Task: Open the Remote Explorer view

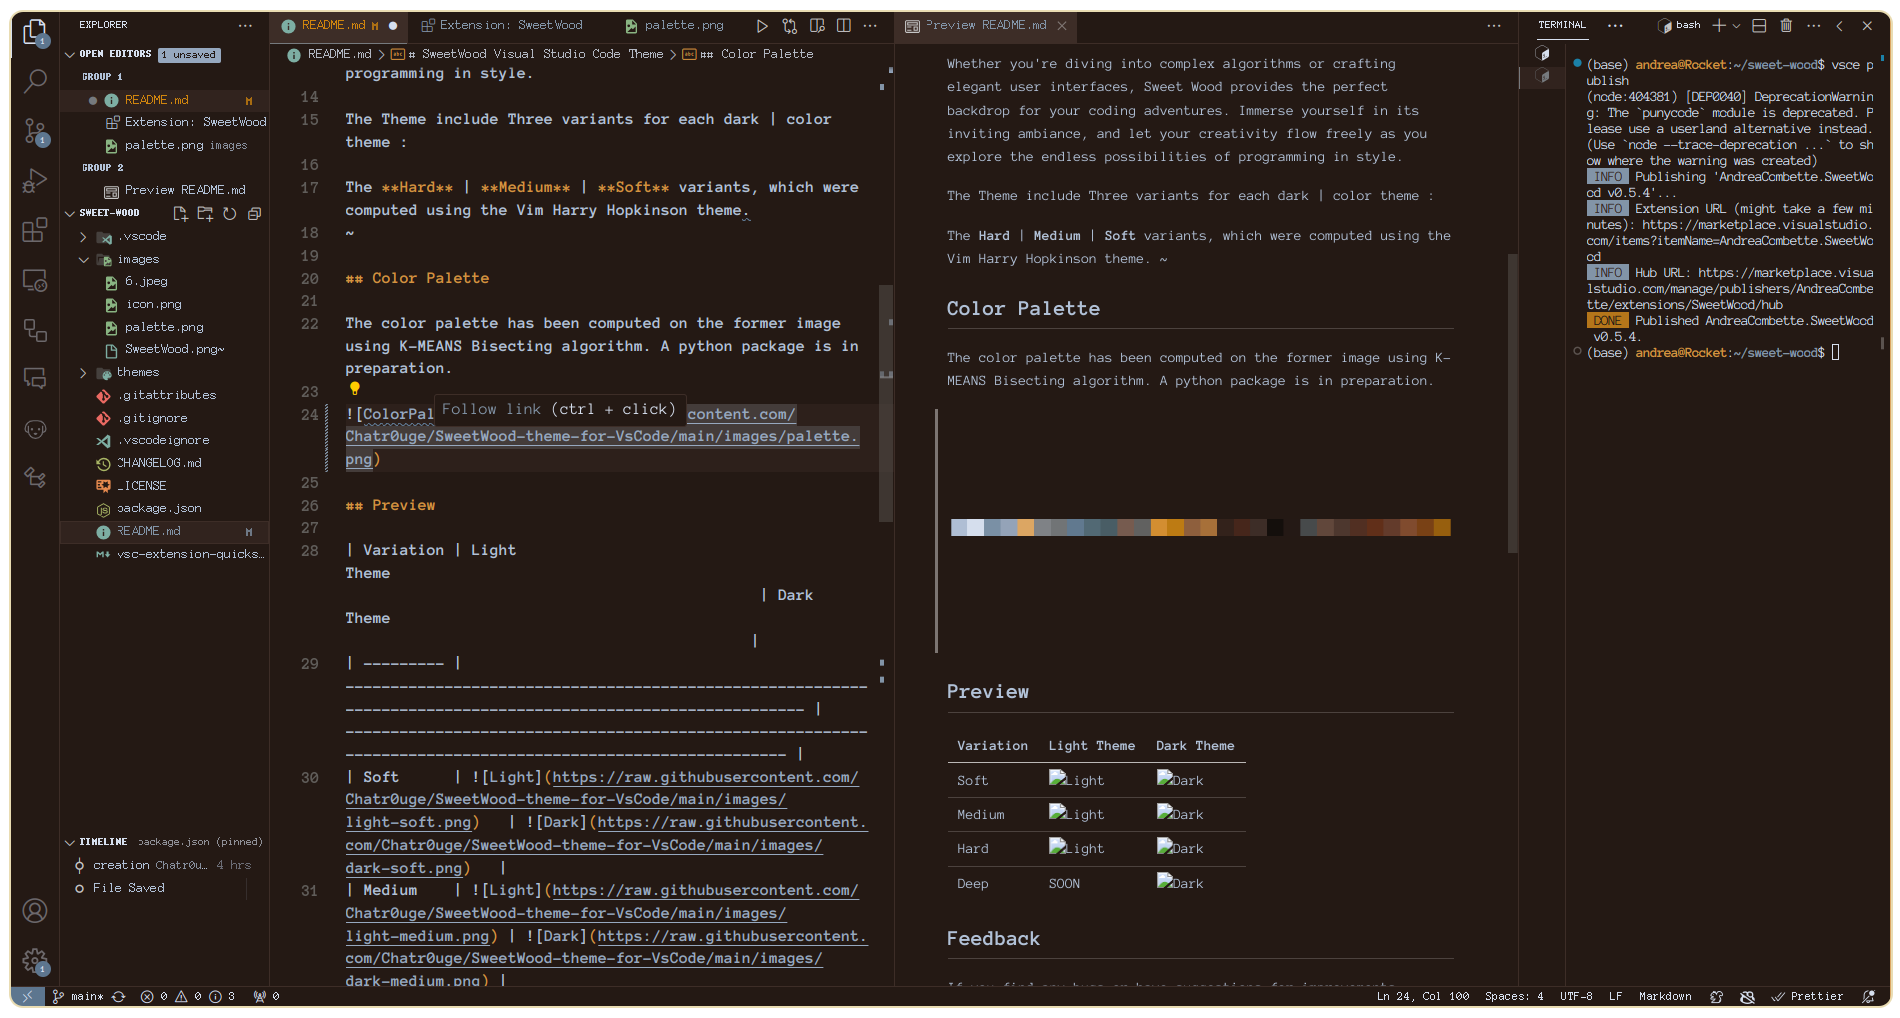Action: click(35, 281)
